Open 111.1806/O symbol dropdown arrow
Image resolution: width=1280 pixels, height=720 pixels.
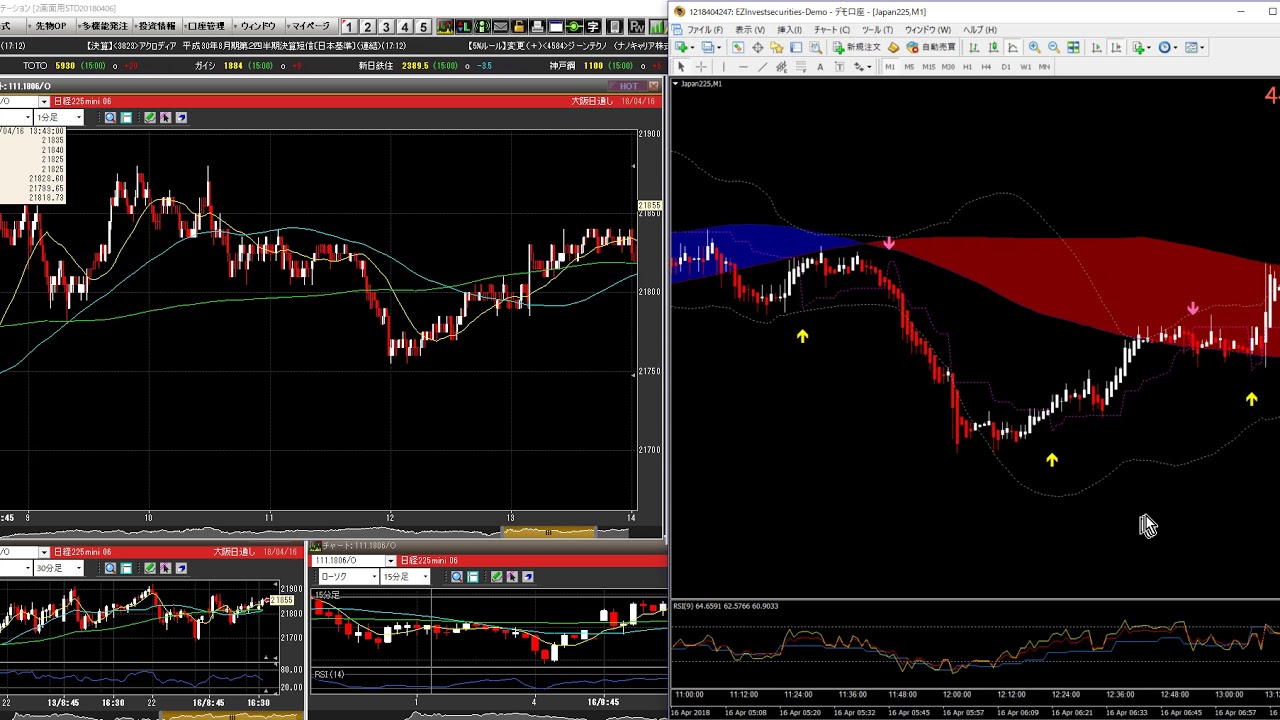click(x=391, y=561)
